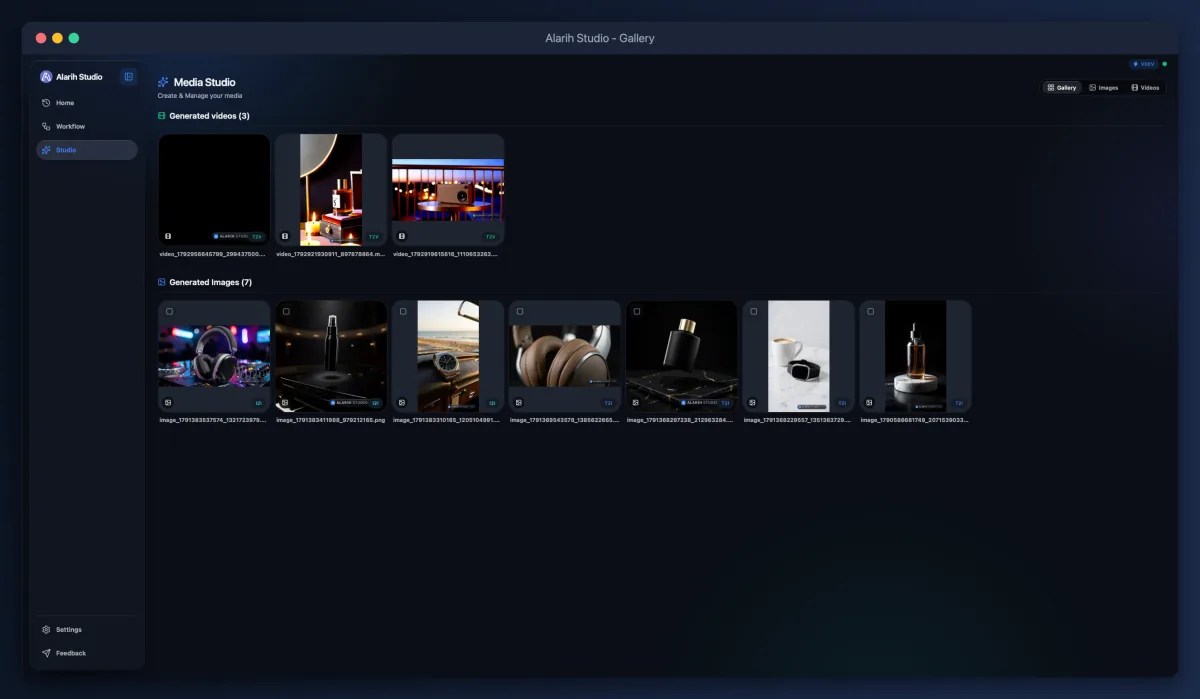This screenshot has height=699, width=1200.
Task: Switch to the Videos view tab
Action: pos(1145,88)
